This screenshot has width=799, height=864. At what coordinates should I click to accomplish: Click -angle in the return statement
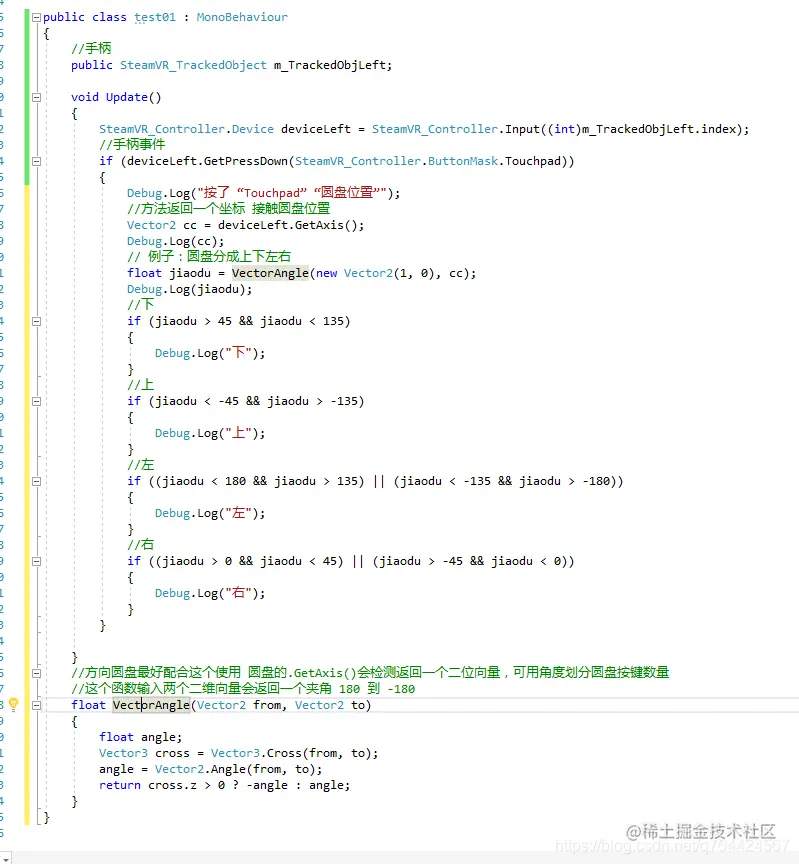(x=267, y=785)
